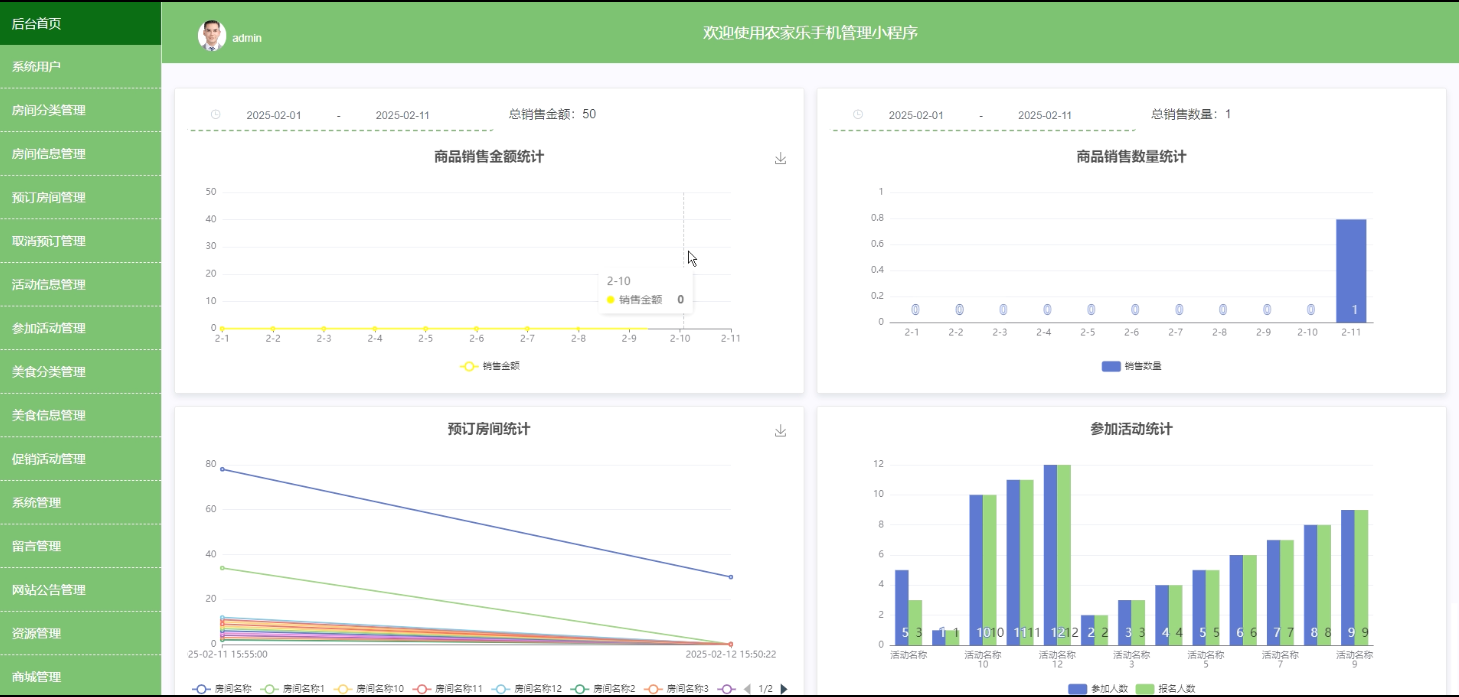1459x697 pixels.
Task: Toggle the 房间名称12 legend series
Action: pyautogui.click(x=526, y=689)
